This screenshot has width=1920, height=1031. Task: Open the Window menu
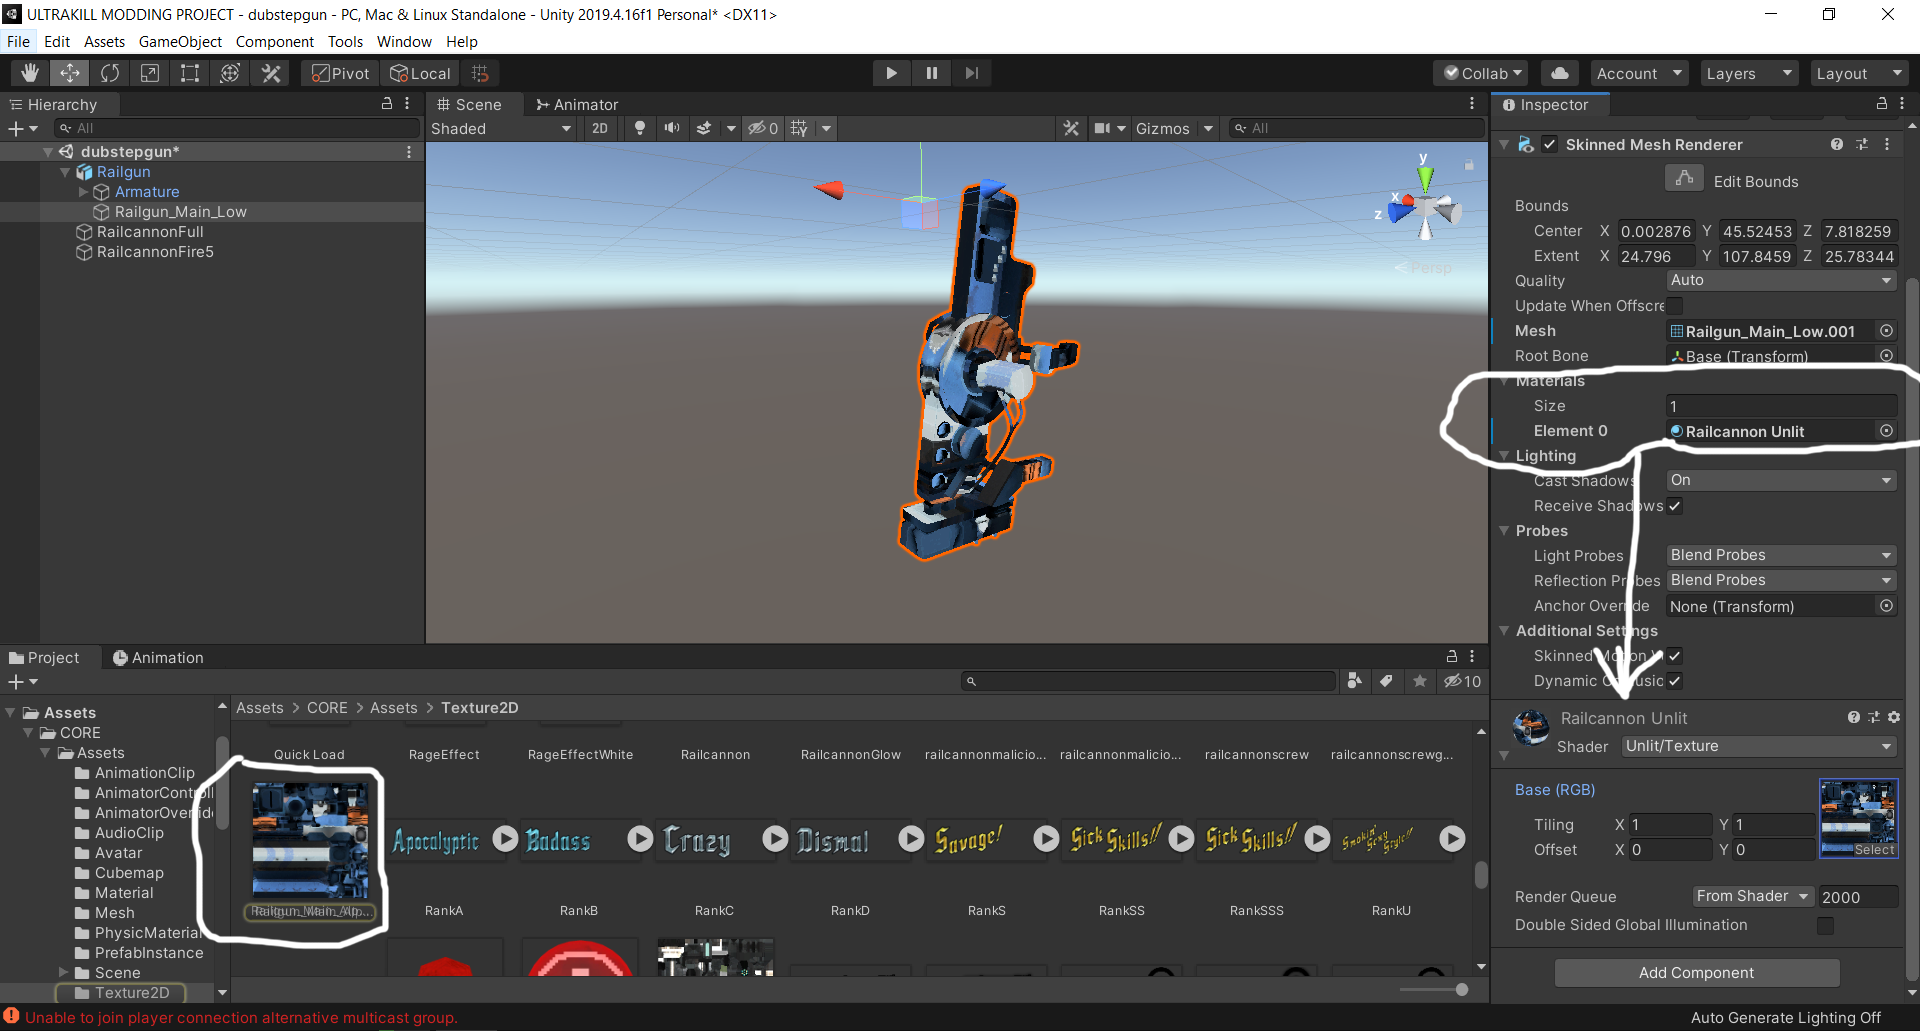pyautogui.click(x=404, y=41)
